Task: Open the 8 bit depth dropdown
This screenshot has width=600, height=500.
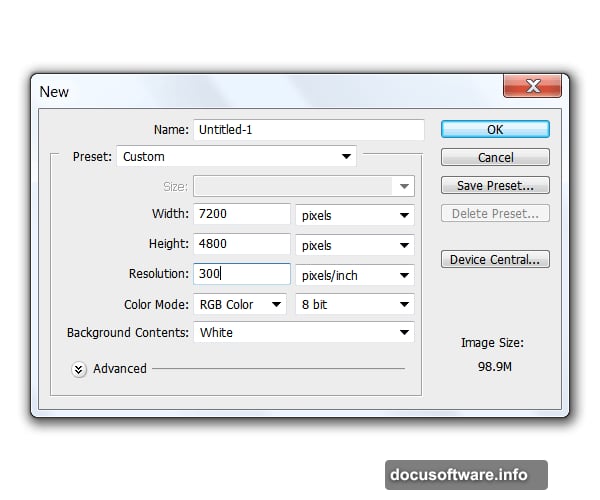Action: [x=355, y=304]
